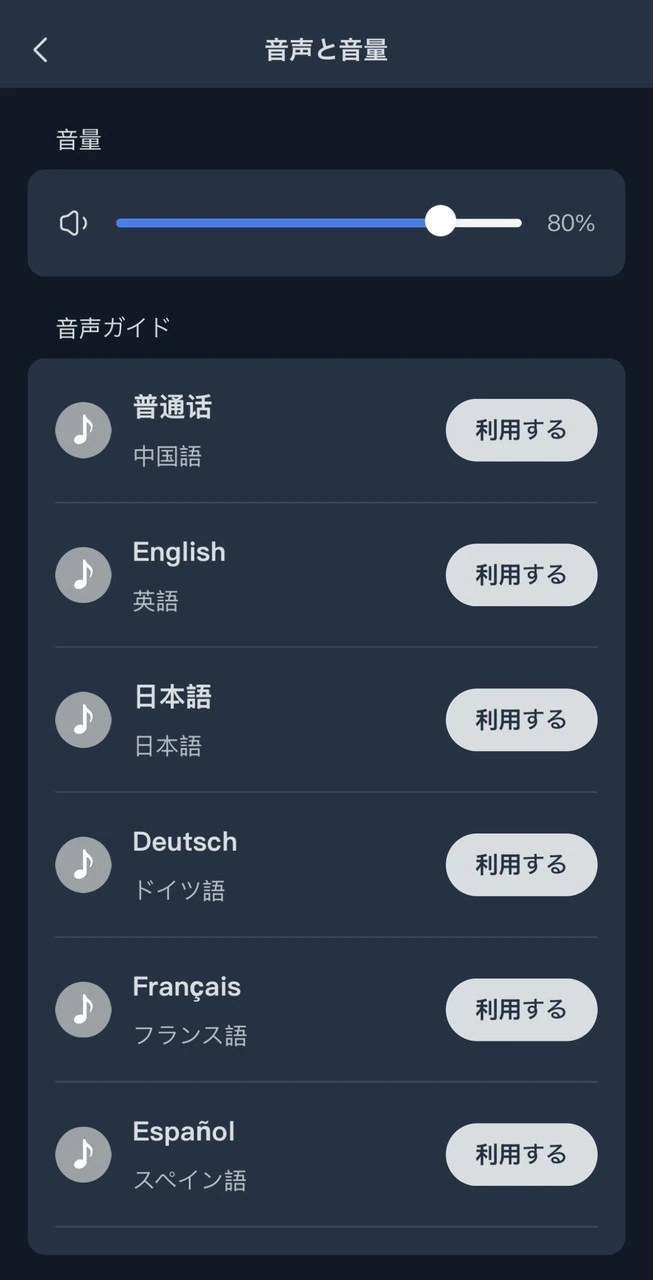Play the English voice sample note icon
Image resolution: width=653 pixels, height=1280 pixels.
coord(83,575)
